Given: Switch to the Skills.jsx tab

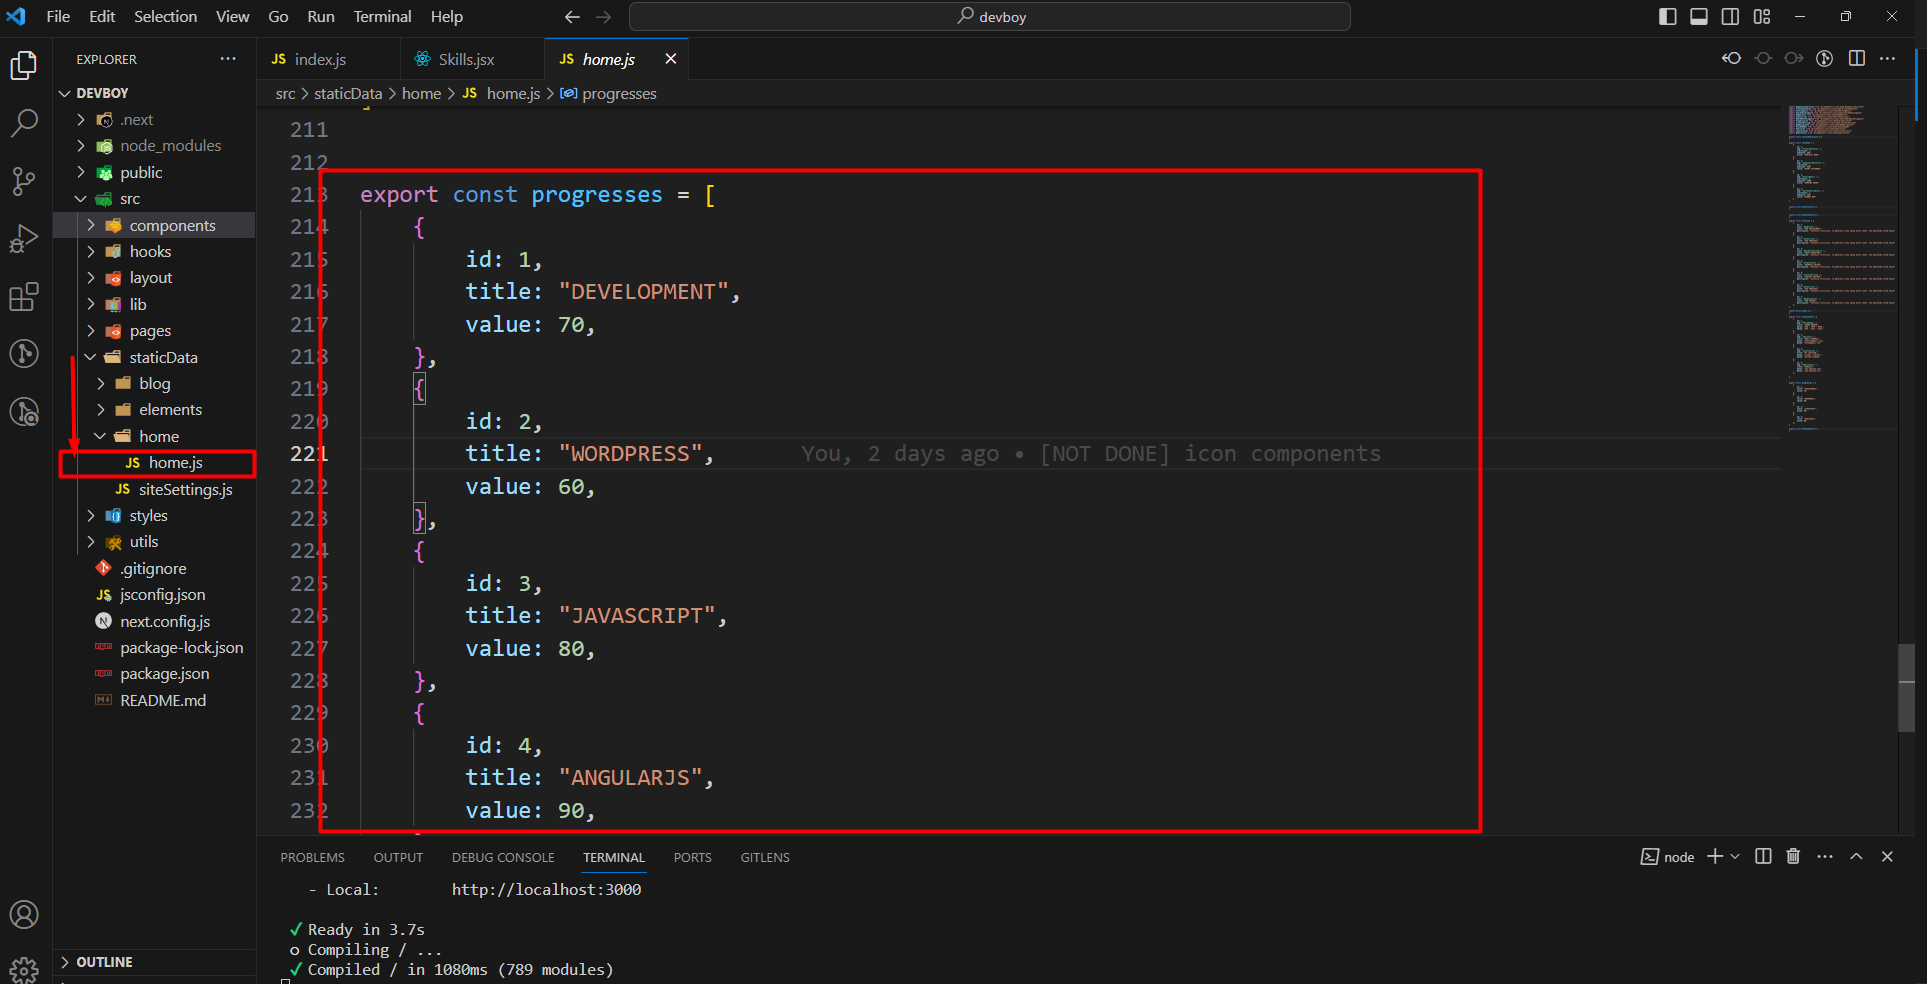Looking at the screenshot, I should [466, 60].
